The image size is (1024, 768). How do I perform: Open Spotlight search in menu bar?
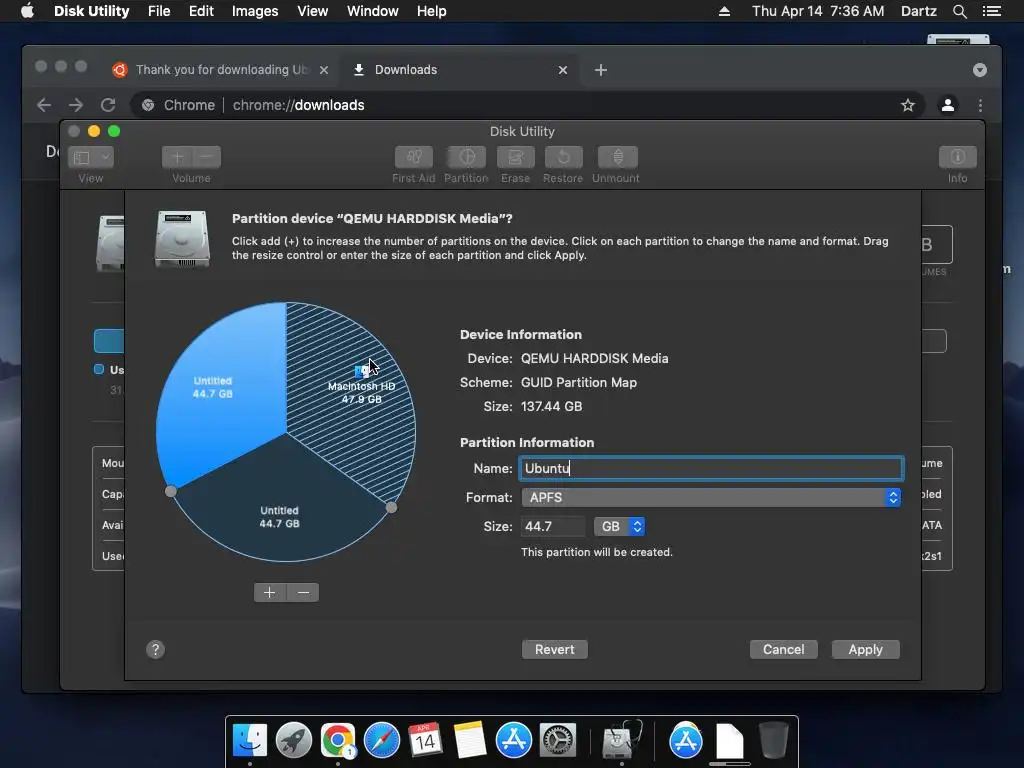(x=959, y=11)
